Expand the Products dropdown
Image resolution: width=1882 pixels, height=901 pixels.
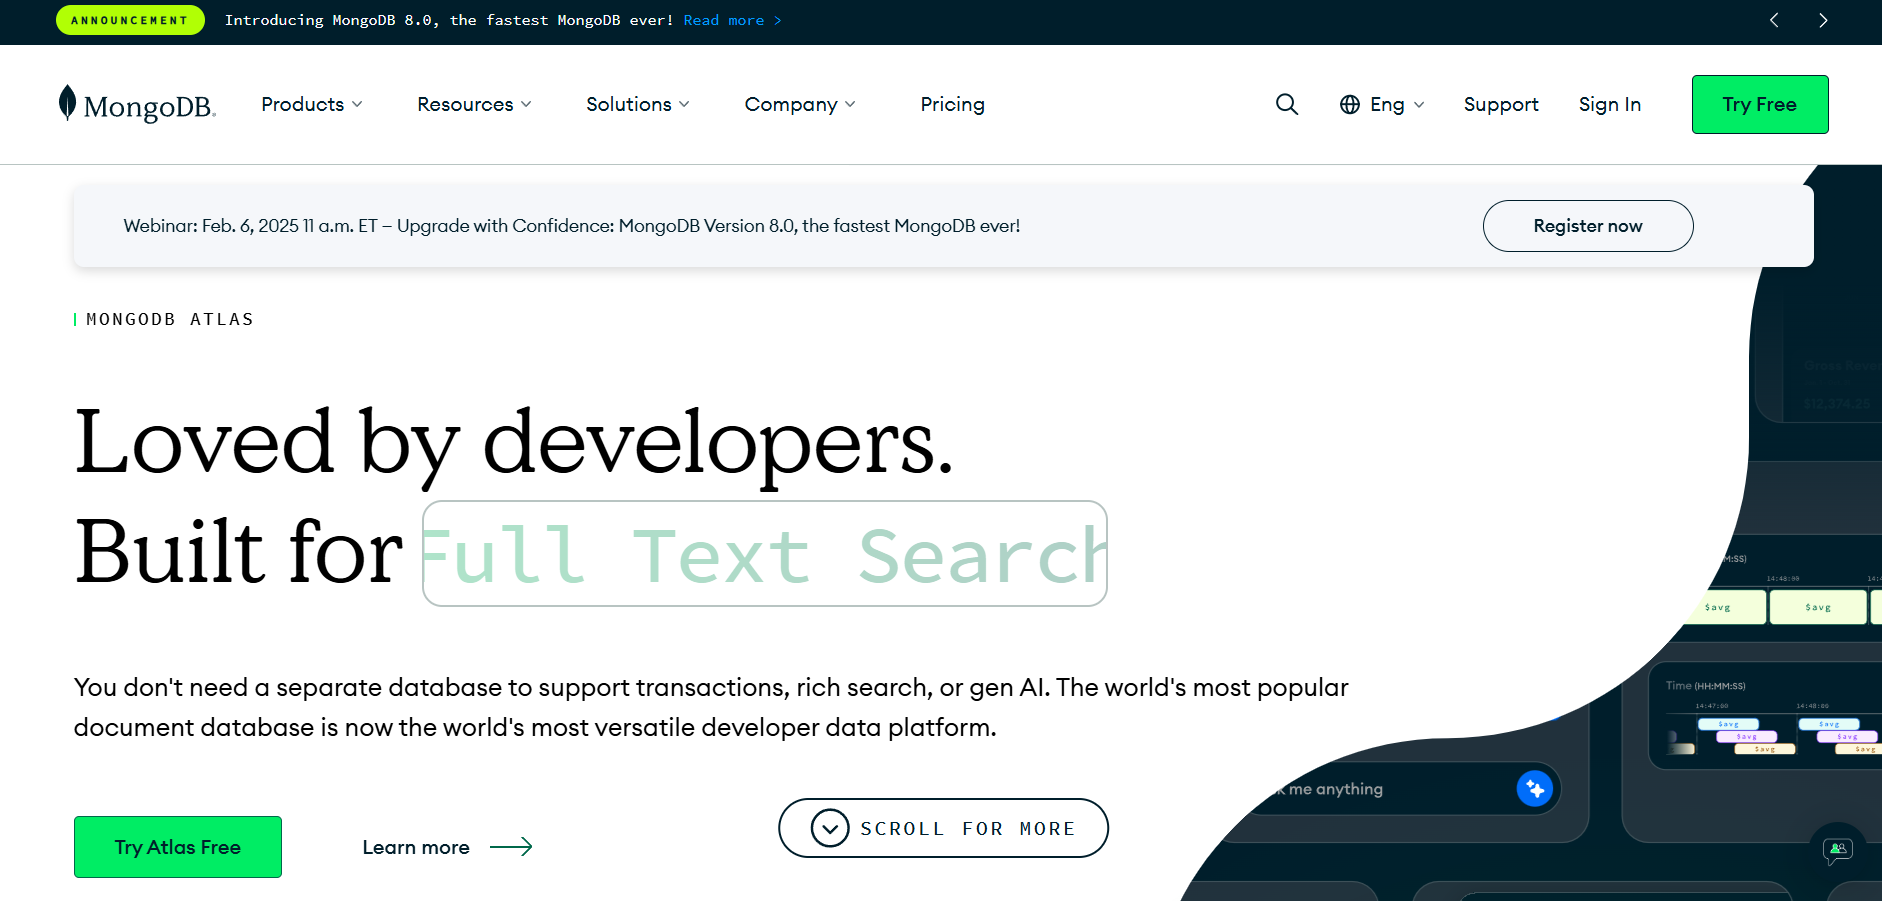point(311,104)
